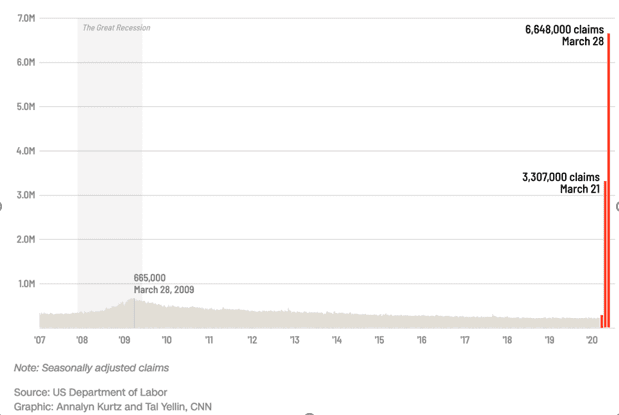This screenshot has width=619, height=415.
Task: Click the 3.0M y-axis label
Action: (x=26, y=195)
